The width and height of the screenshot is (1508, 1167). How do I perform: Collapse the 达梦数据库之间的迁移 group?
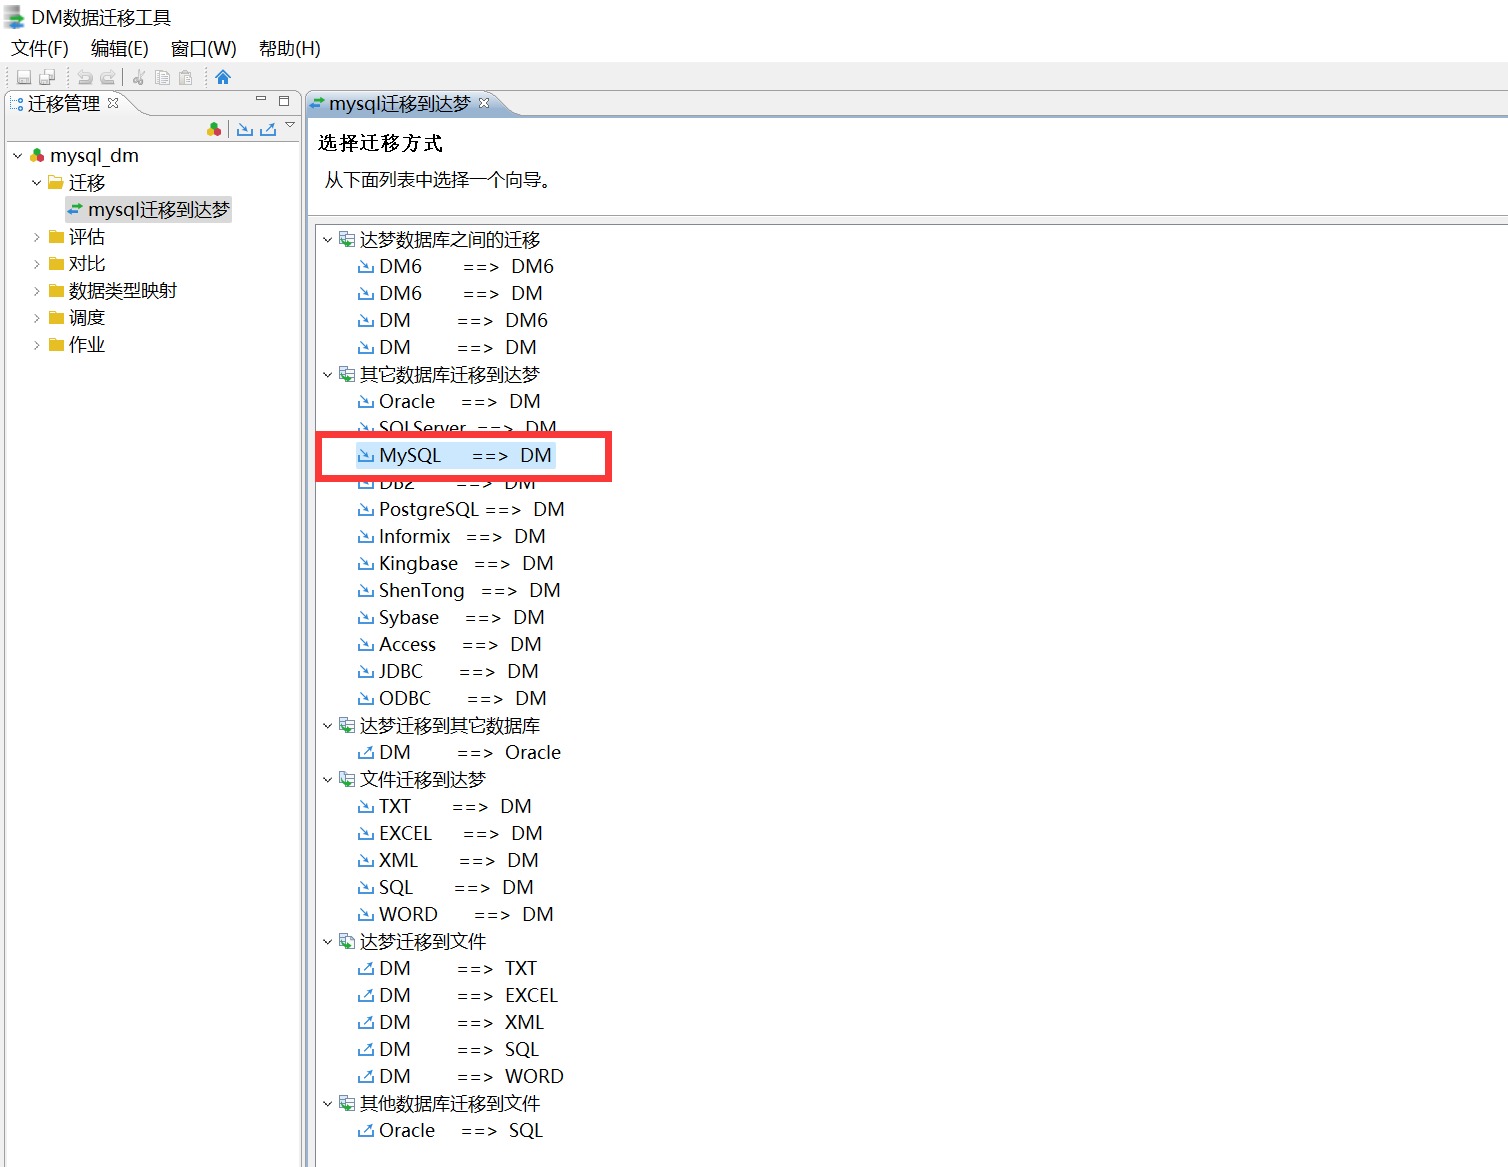click(x=327, y=240)
